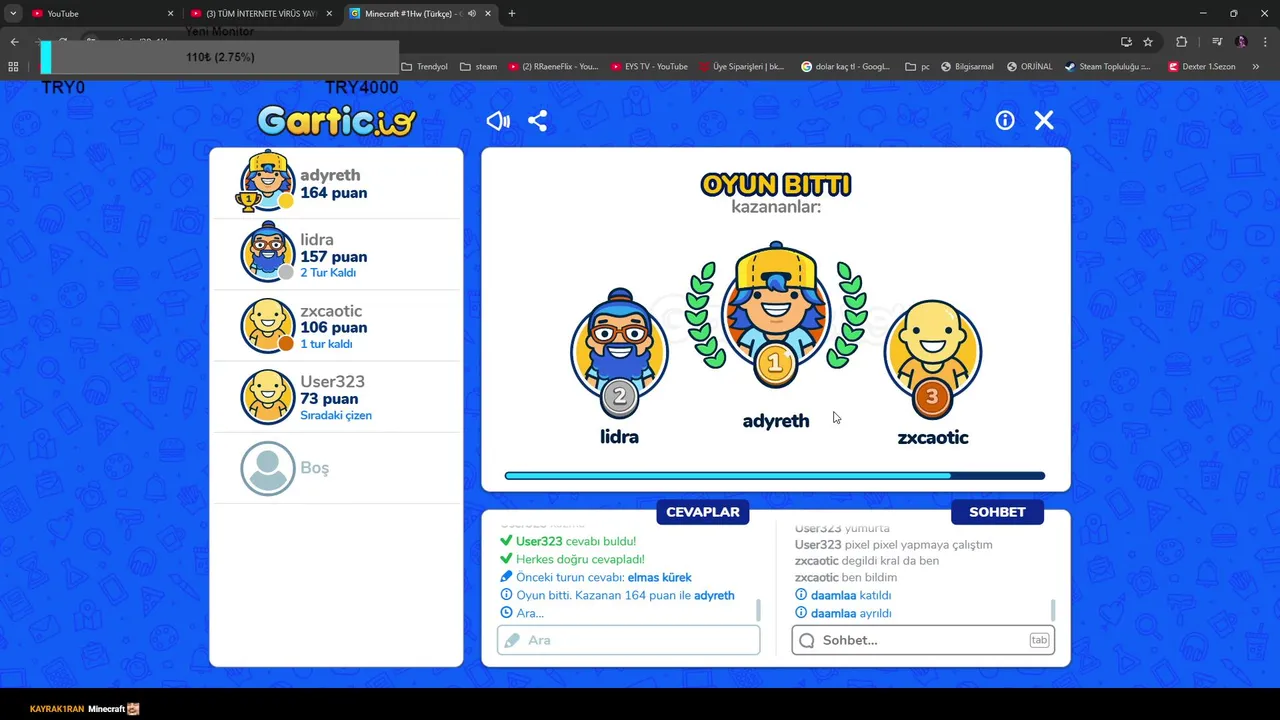
Task: Go back in browser history
Action: coord(15,42)
